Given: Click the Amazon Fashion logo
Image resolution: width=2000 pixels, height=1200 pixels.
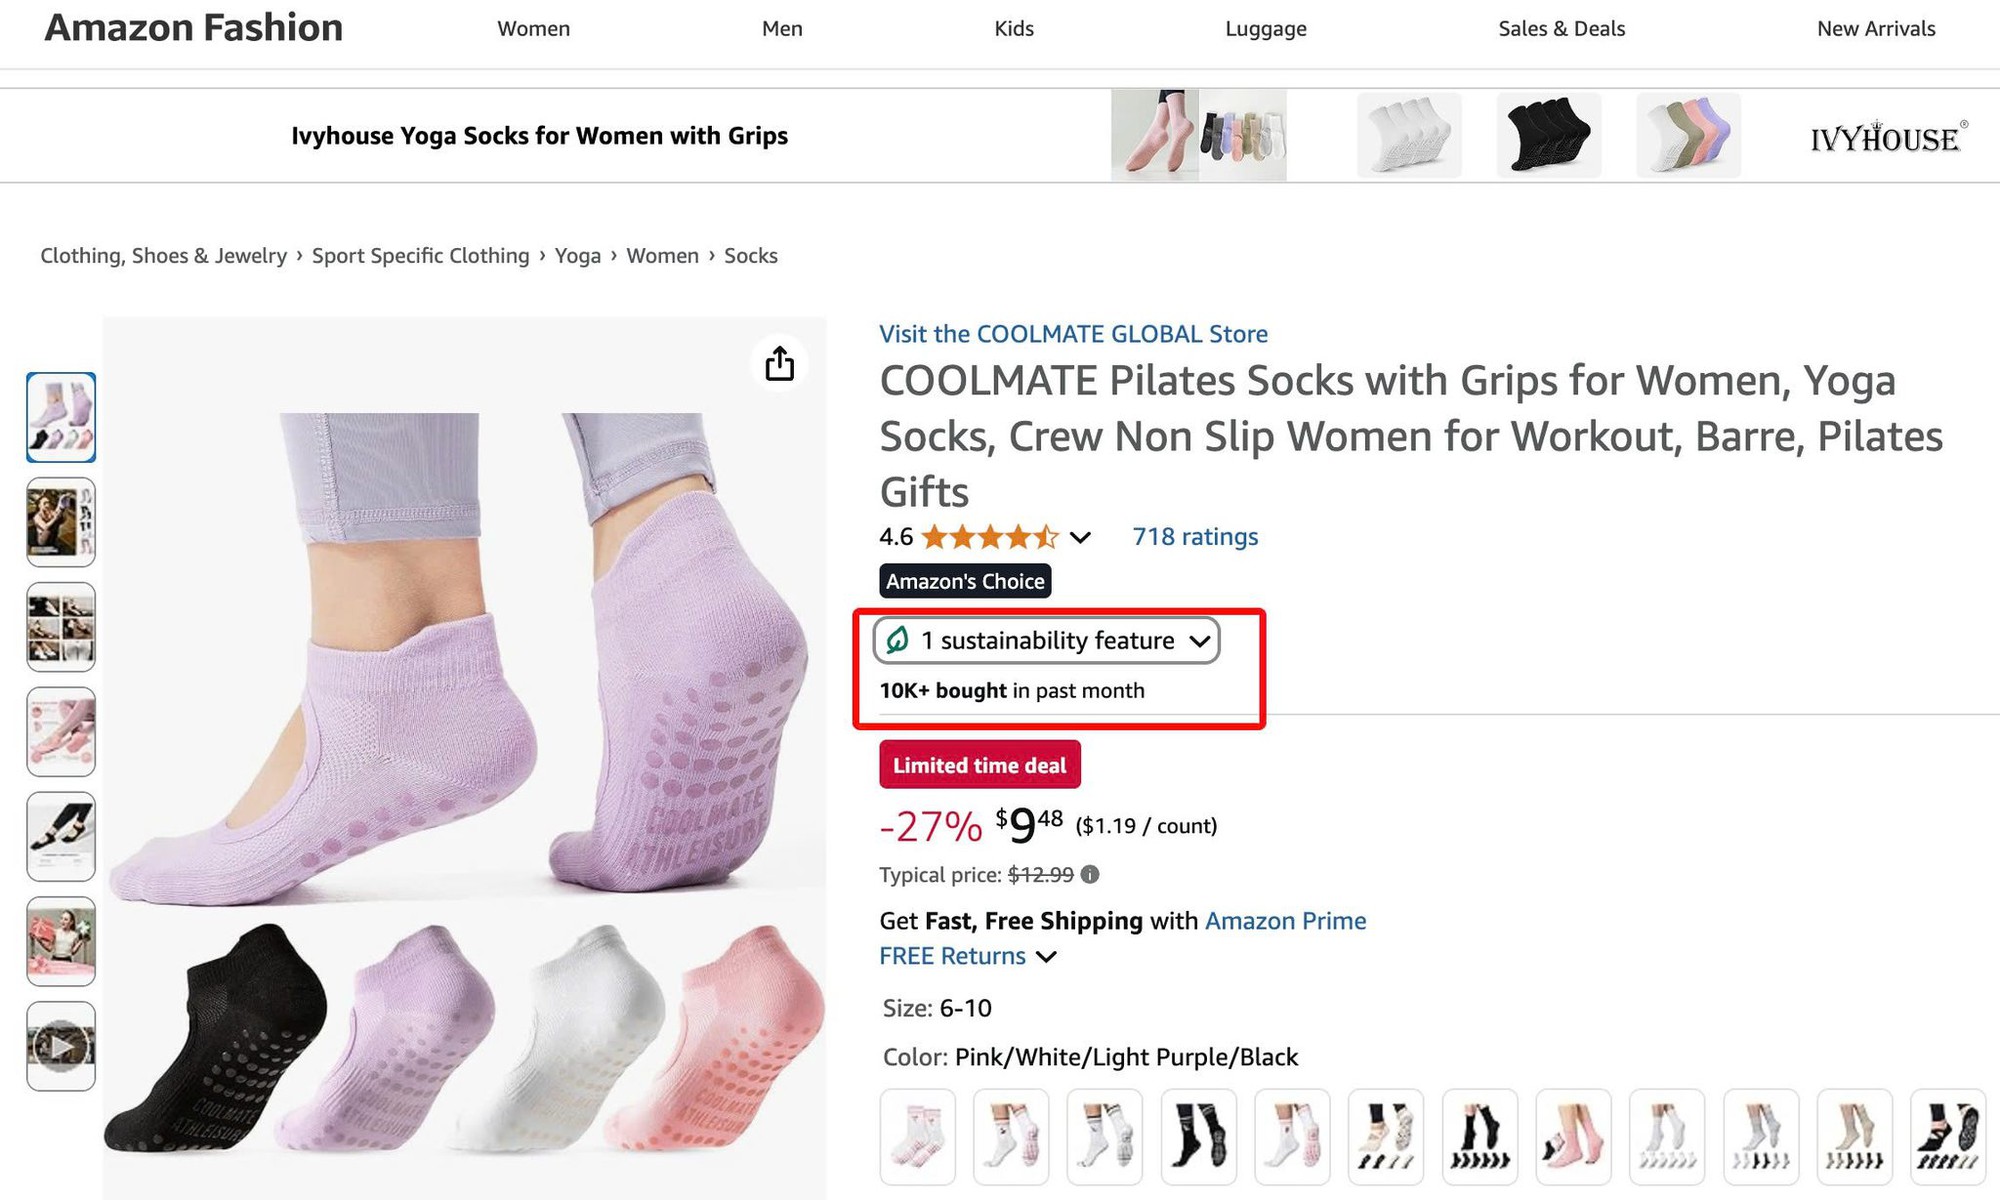Looking at the screenshot, I should 192,28.
